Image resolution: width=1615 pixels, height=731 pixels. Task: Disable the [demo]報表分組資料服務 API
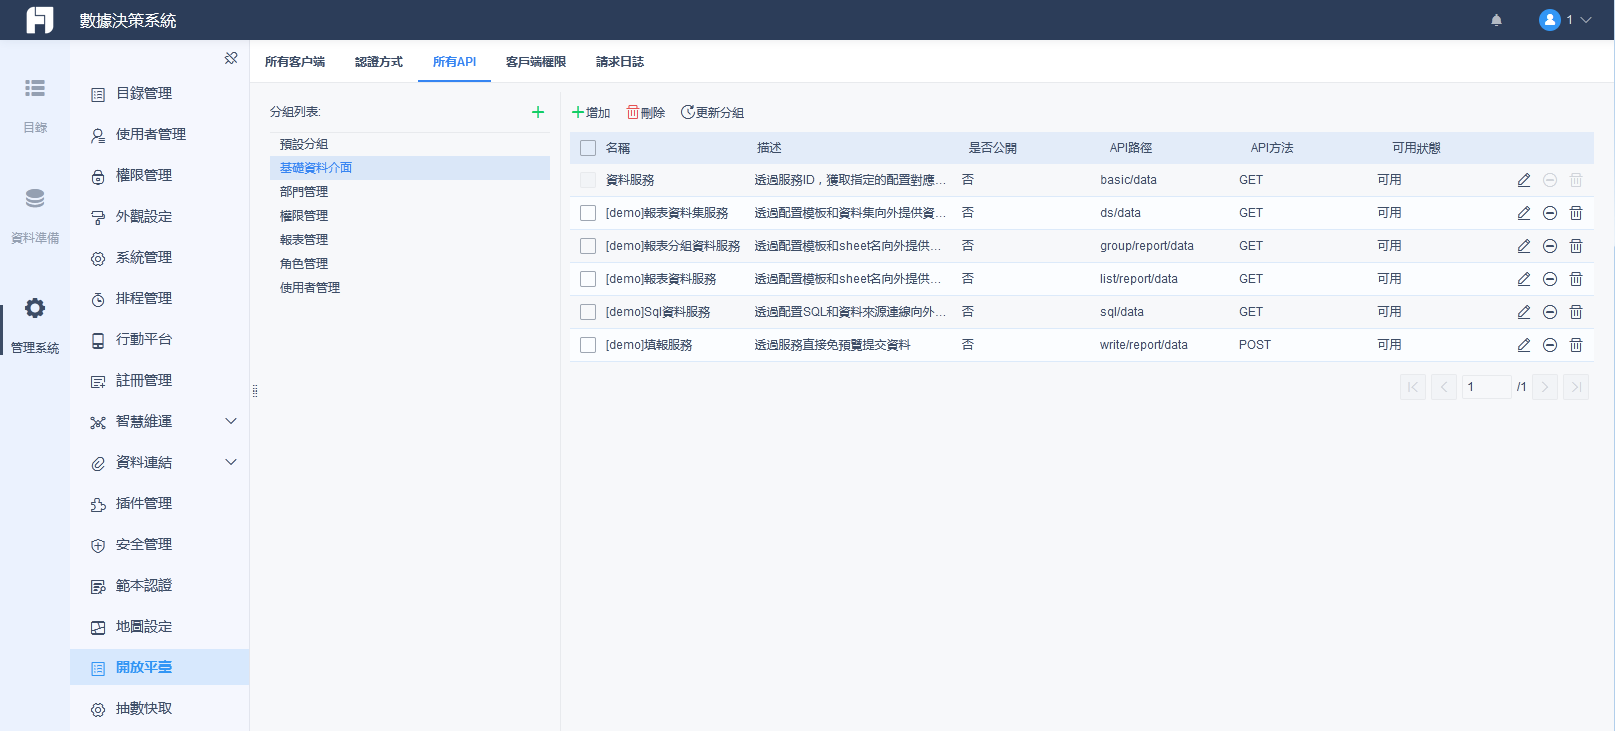(1550, 246)
